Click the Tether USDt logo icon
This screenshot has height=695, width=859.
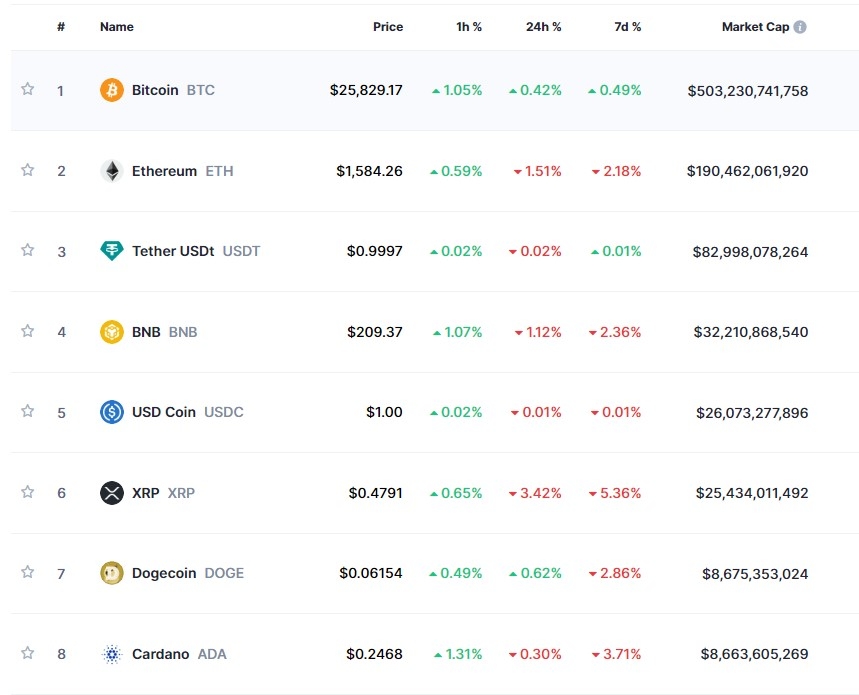(x=112, y=251)
